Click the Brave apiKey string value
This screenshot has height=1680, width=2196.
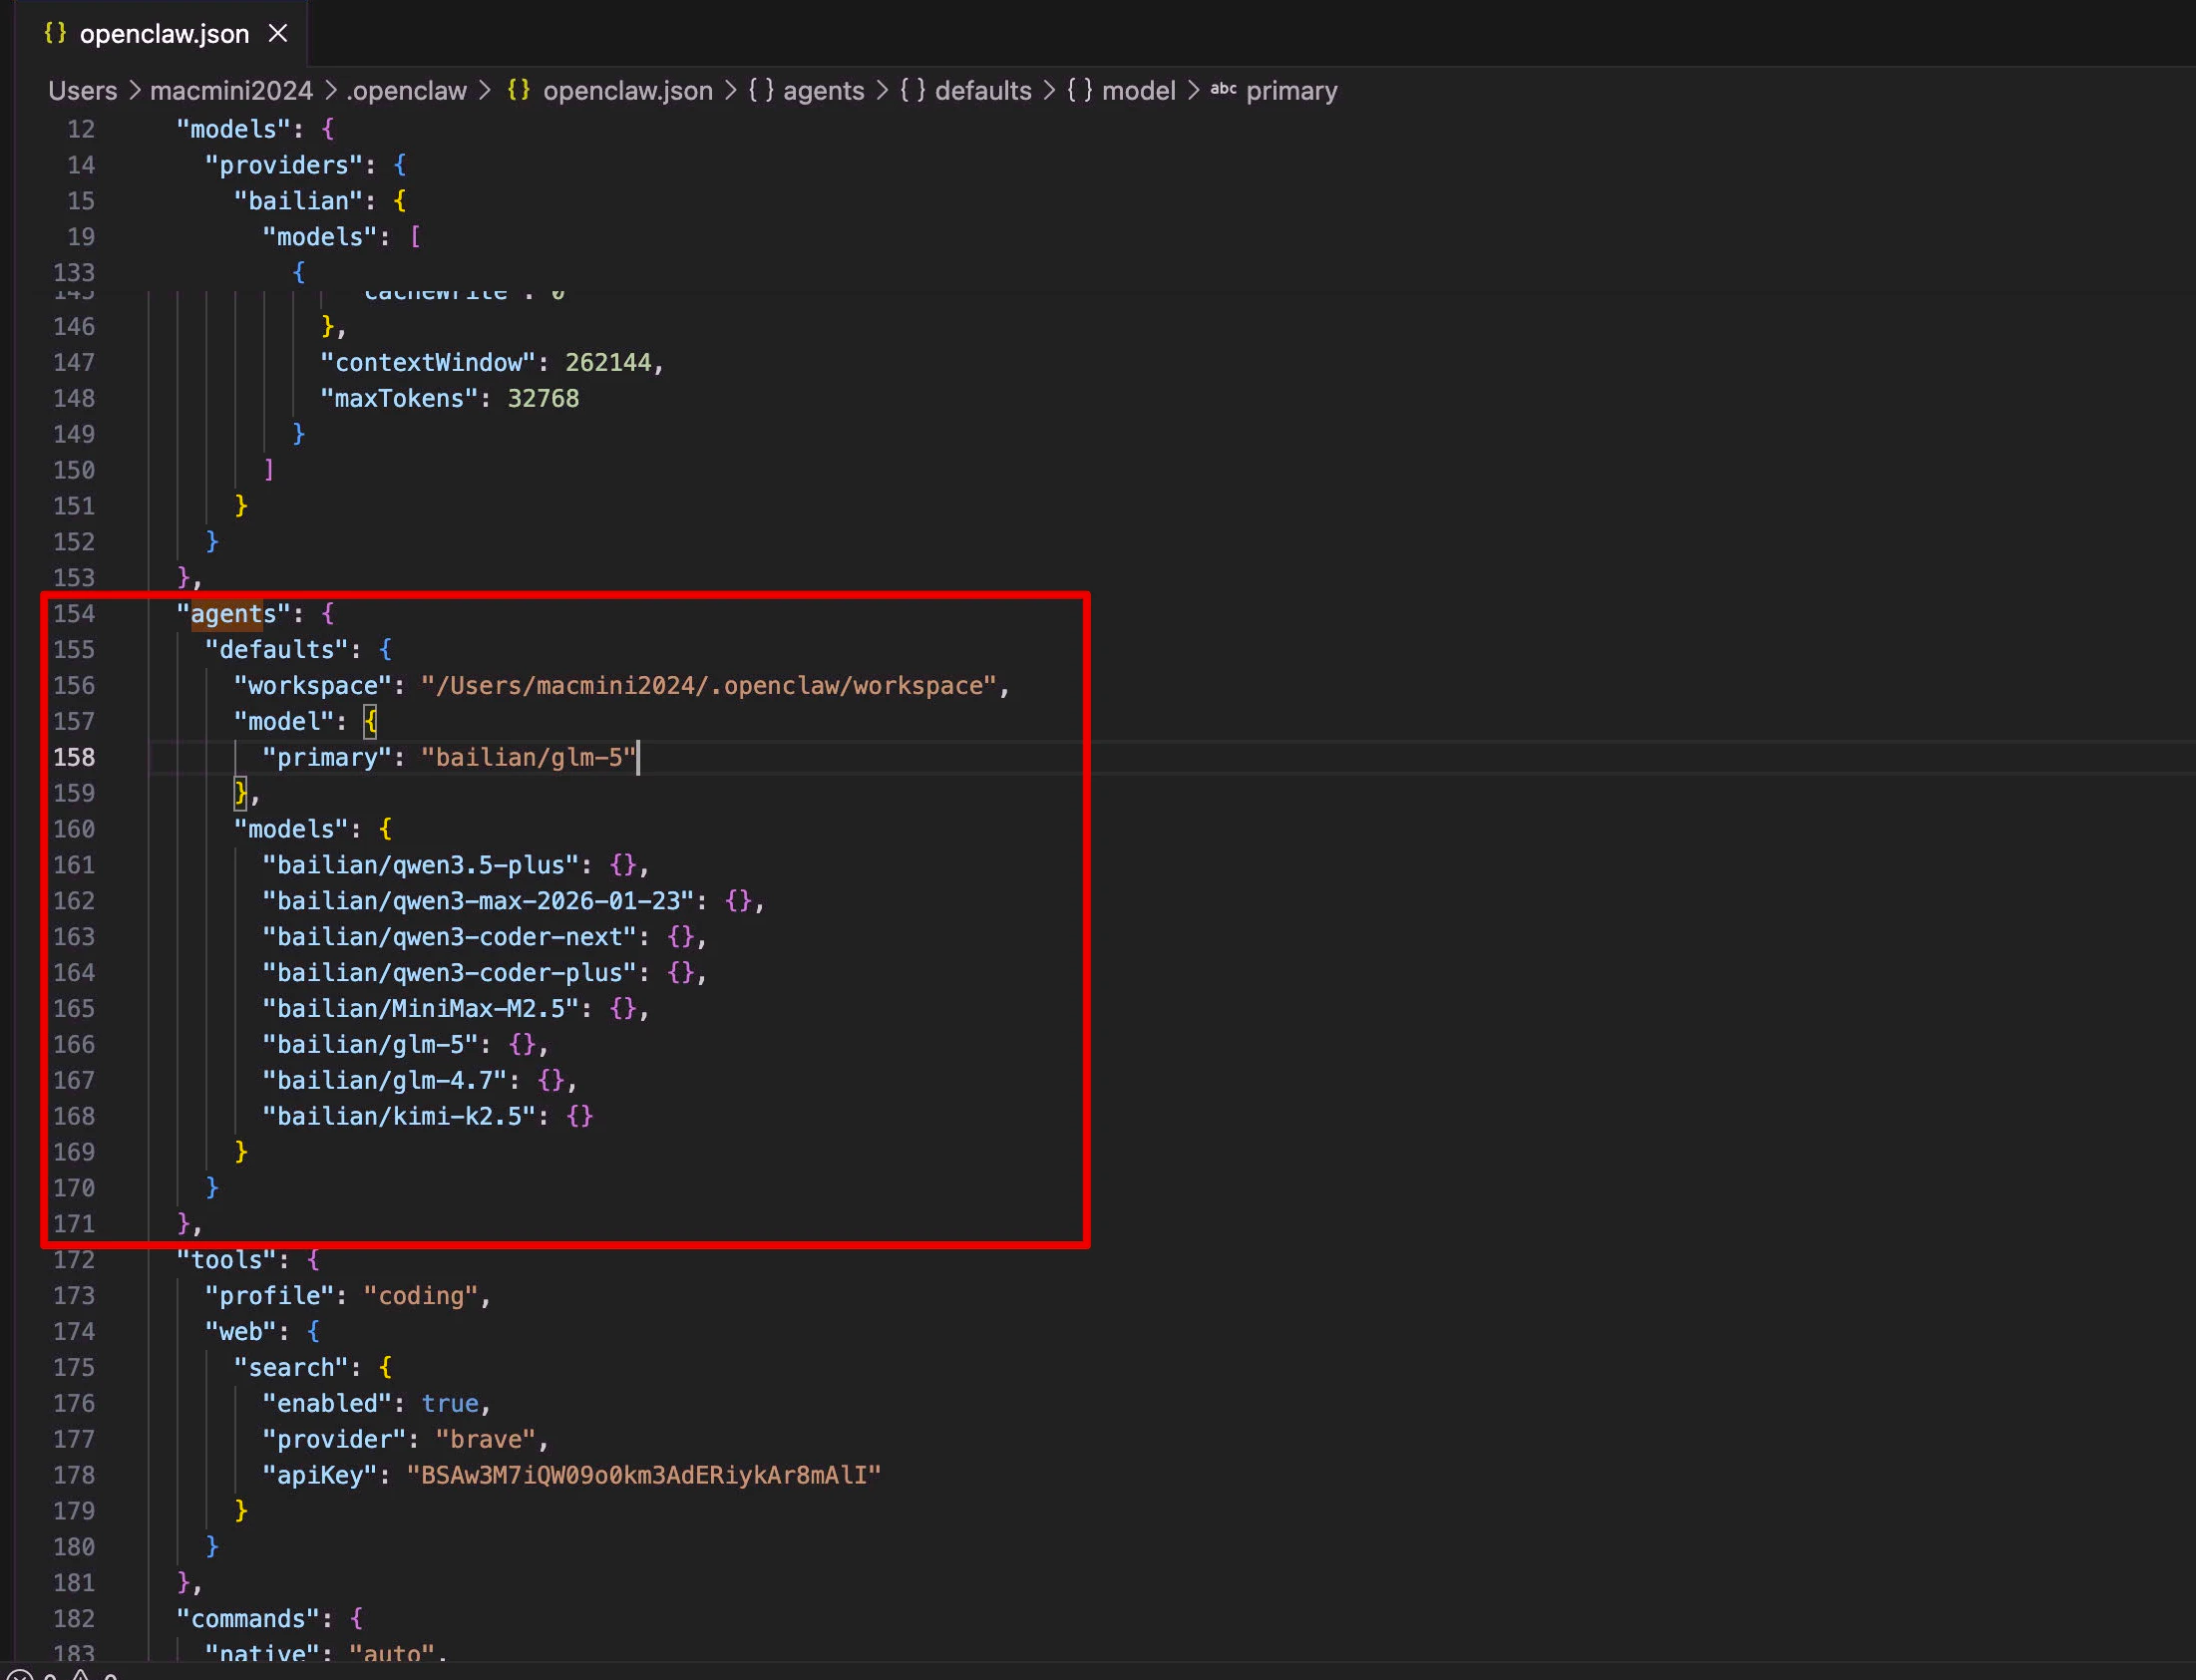tap(643, 1475)
